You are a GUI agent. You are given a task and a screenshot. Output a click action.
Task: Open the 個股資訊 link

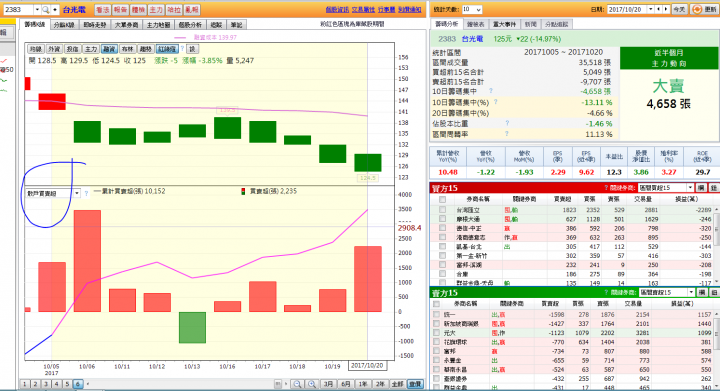click(337, 10)
